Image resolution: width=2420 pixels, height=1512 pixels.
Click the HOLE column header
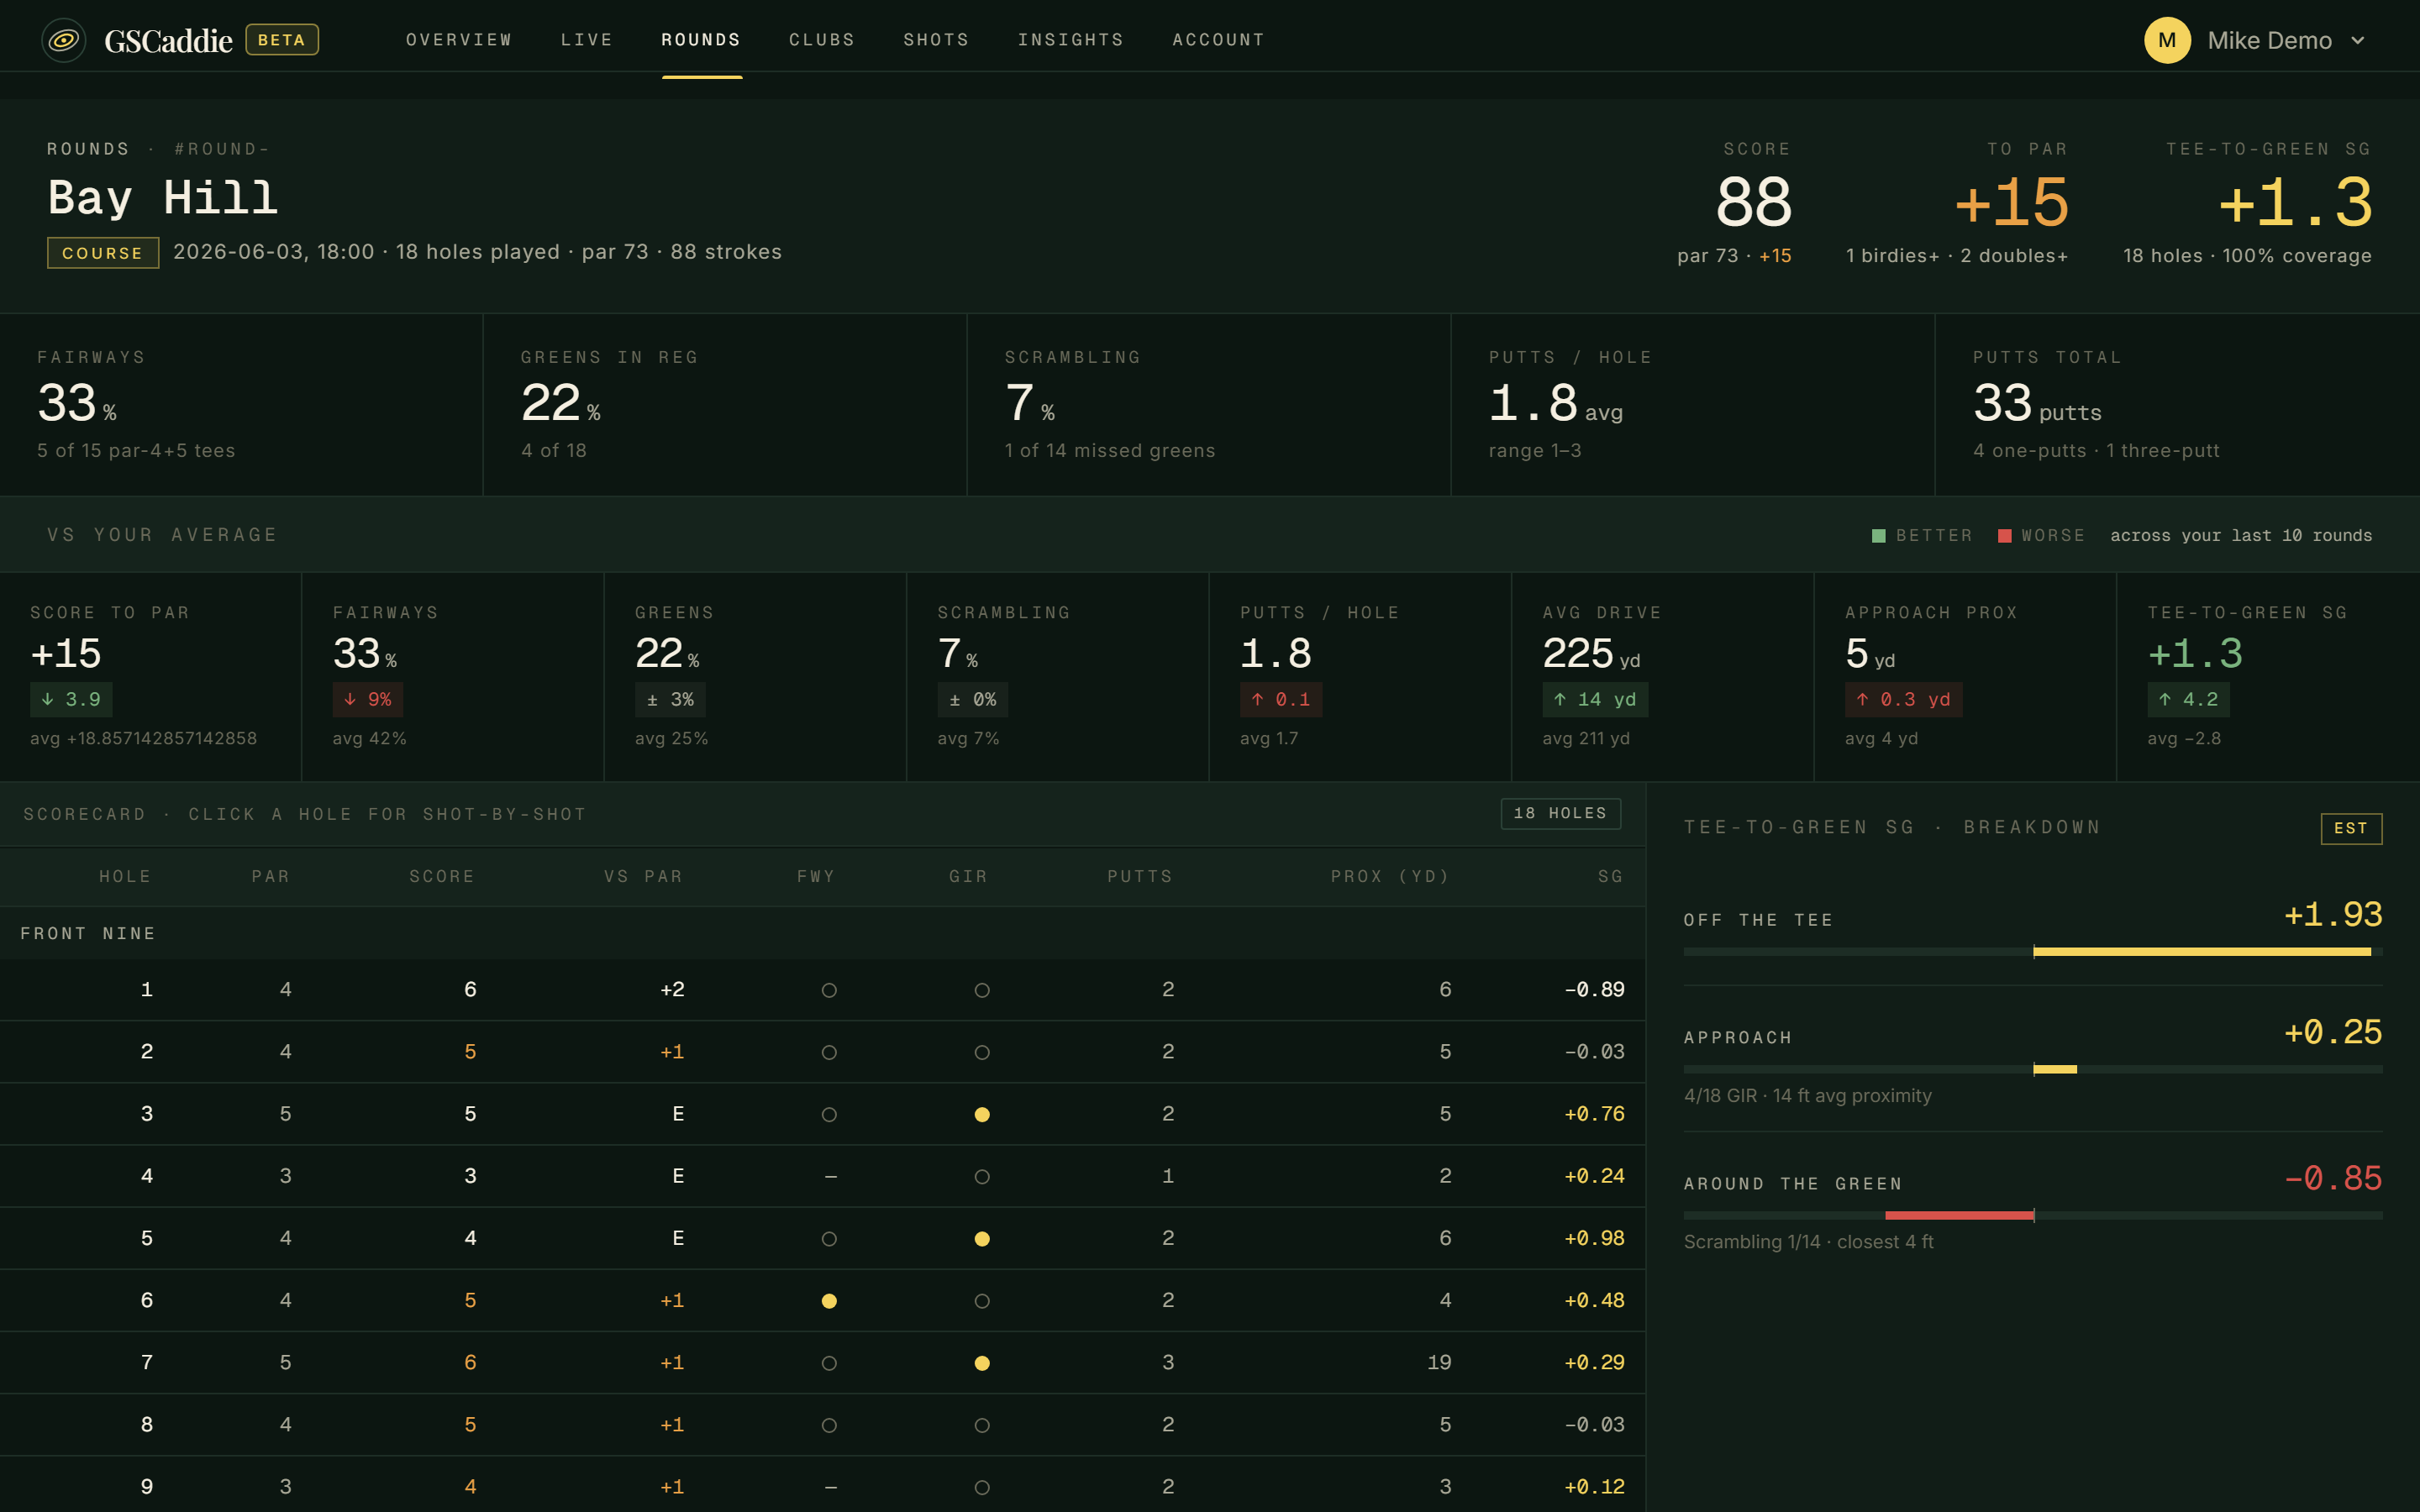[x=125, y=877]
